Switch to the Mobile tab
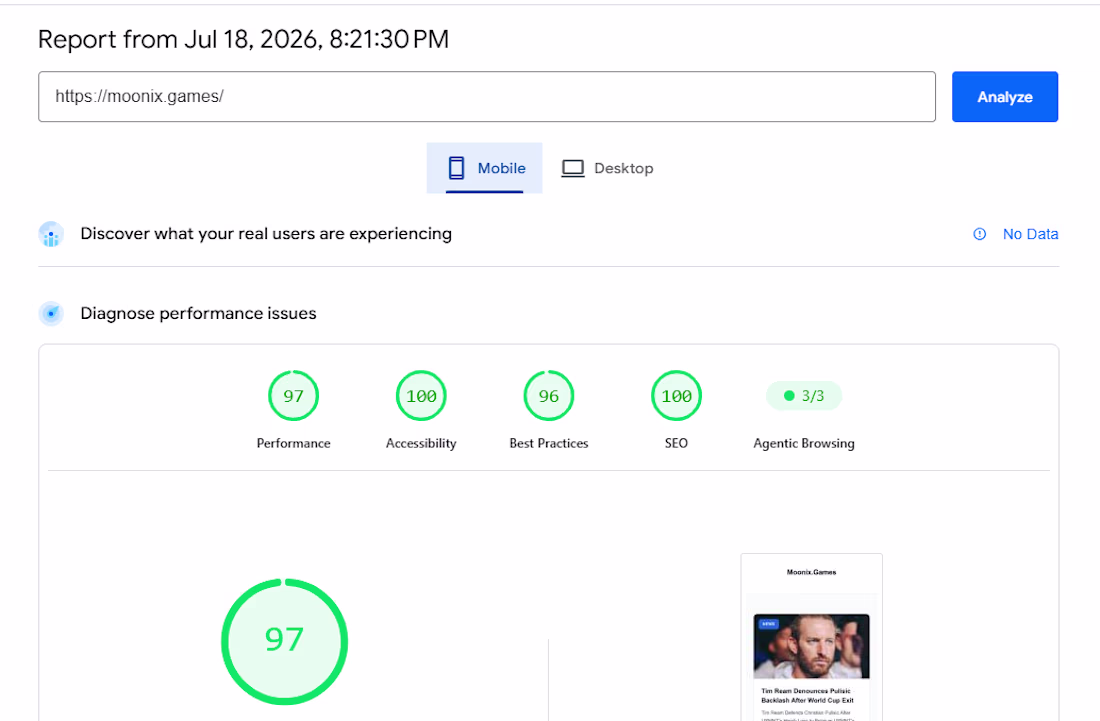The image size is (1100, 721). click(x=484, y=168)
